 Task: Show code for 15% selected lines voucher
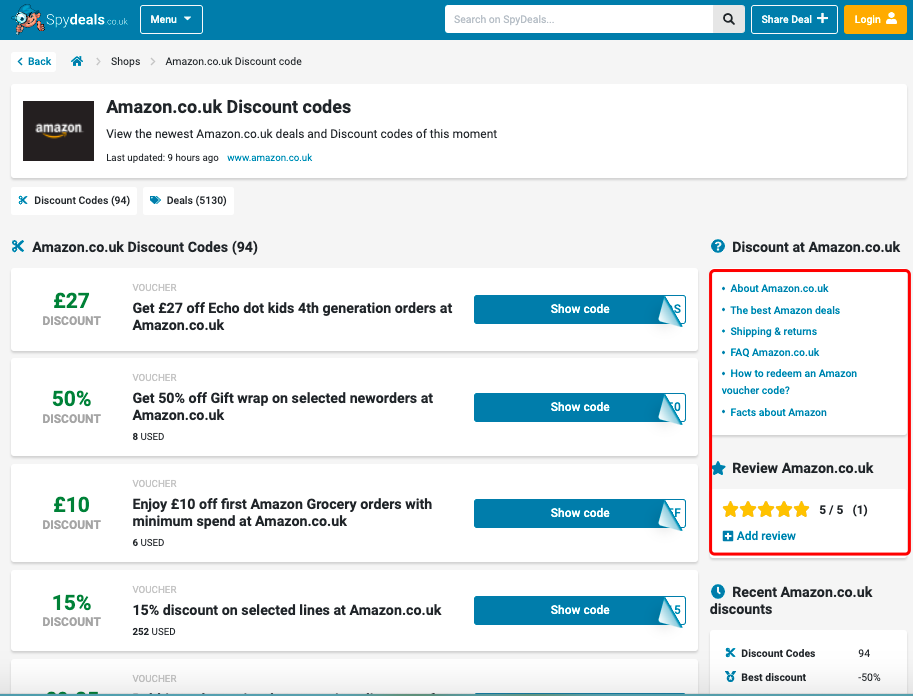click(580, 610)
